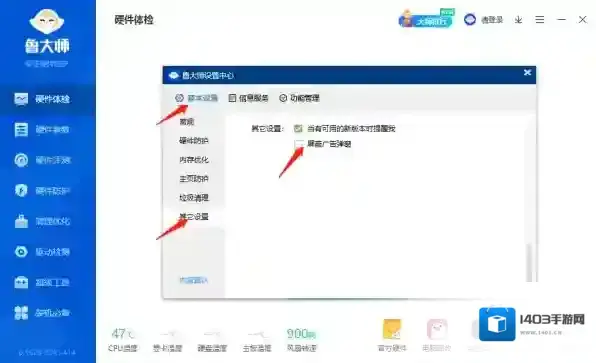Click the restore defaults link in dialog

coord(193,281)
